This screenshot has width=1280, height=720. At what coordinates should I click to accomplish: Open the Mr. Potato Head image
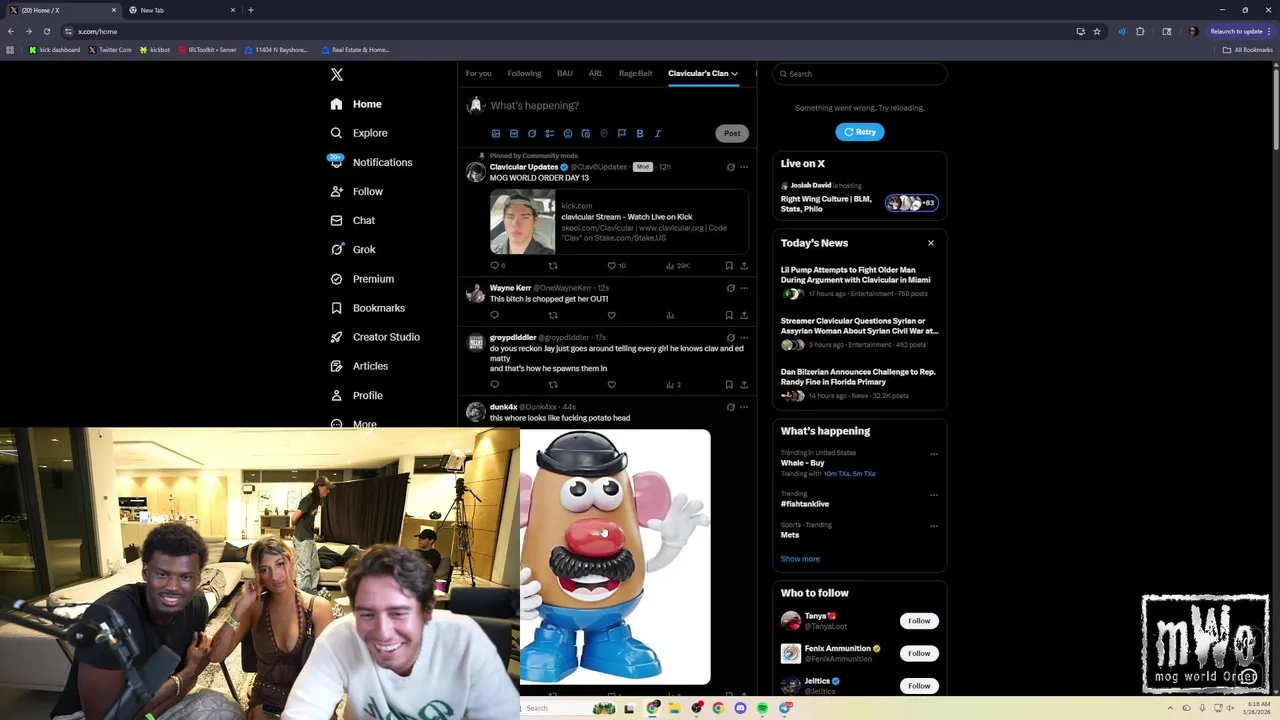point(615,557)
